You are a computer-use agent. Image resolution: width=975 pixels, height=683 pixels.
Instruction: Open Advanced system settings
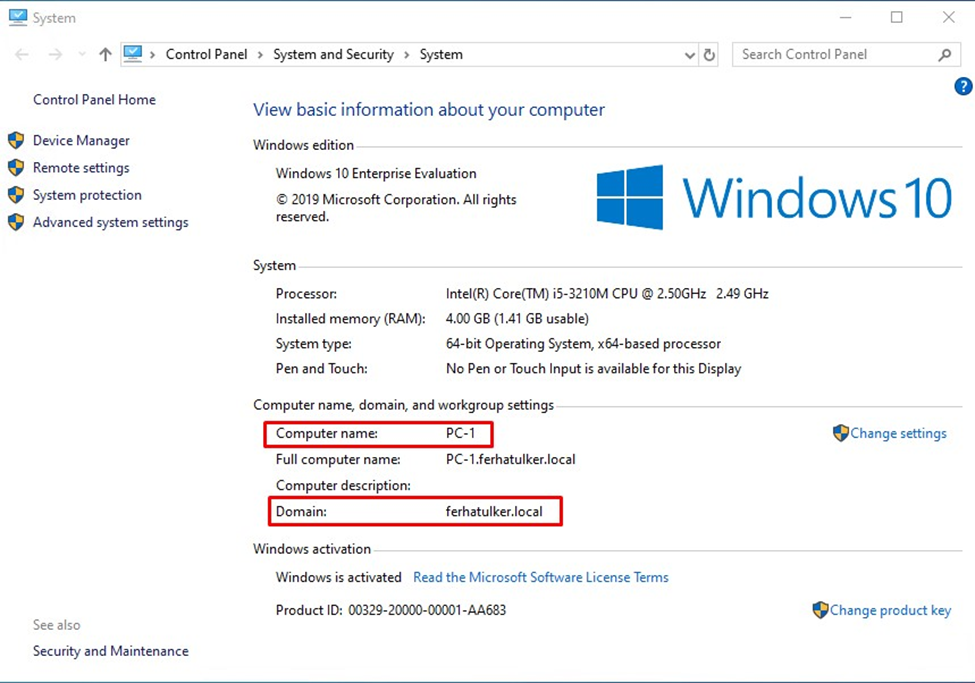coord(110,222)
